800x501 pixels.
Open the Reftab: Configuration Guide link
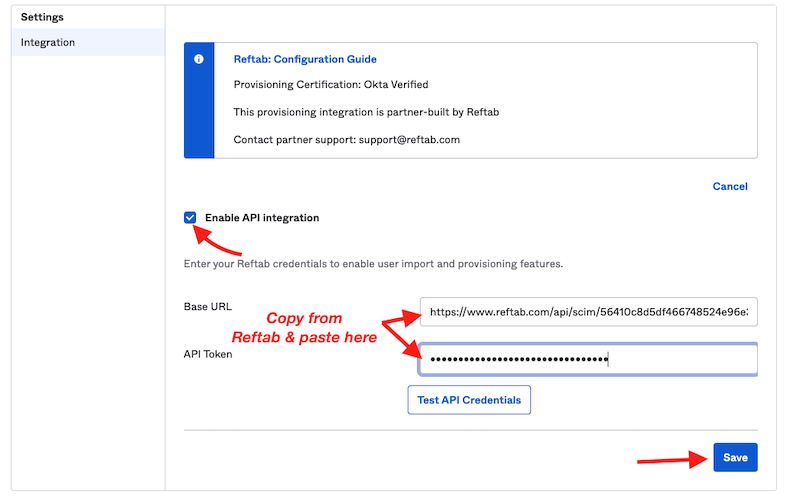(305, 59)
